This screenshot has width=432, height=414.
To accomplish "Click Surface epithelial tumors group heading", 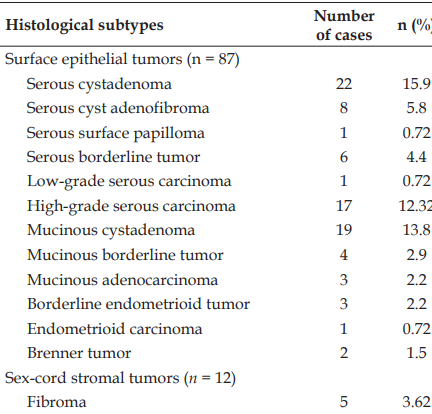I will click(122, 60).
